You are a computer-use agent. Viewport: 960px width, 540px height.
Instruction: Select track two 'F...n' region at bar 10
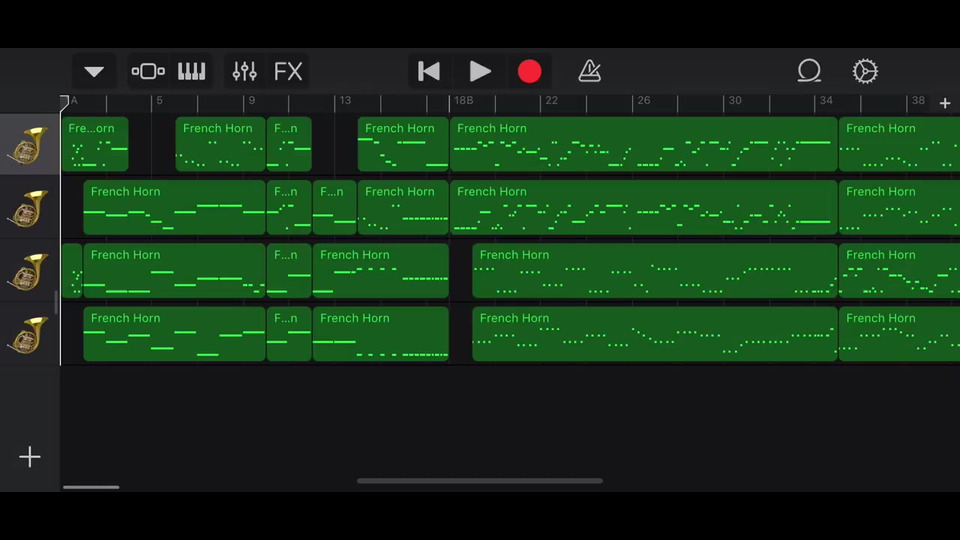click(289, 208)
